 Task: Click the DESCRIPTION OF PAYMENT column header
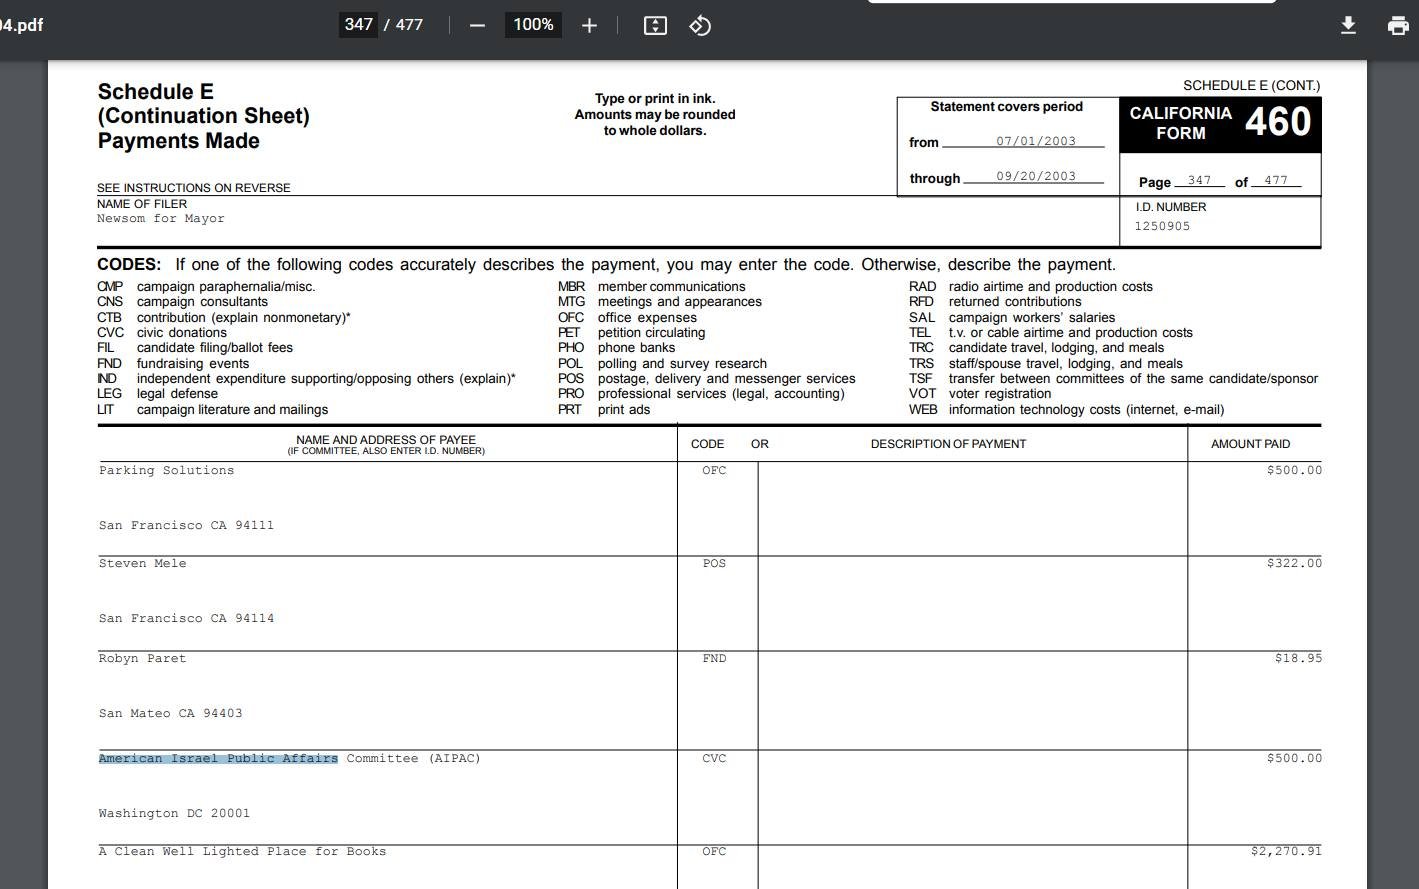click(948, 444)
